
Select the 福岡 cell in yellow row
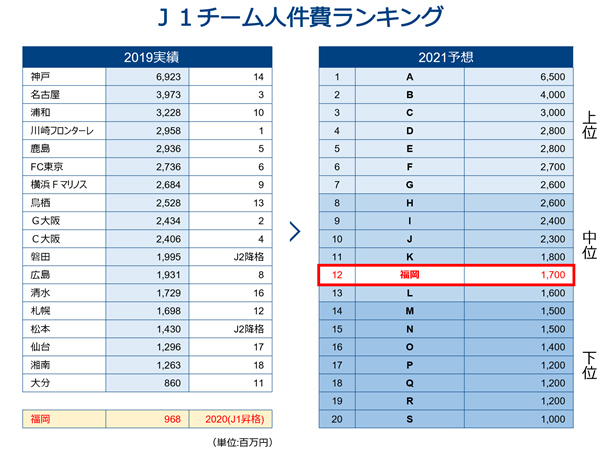(x=64, y=419)
